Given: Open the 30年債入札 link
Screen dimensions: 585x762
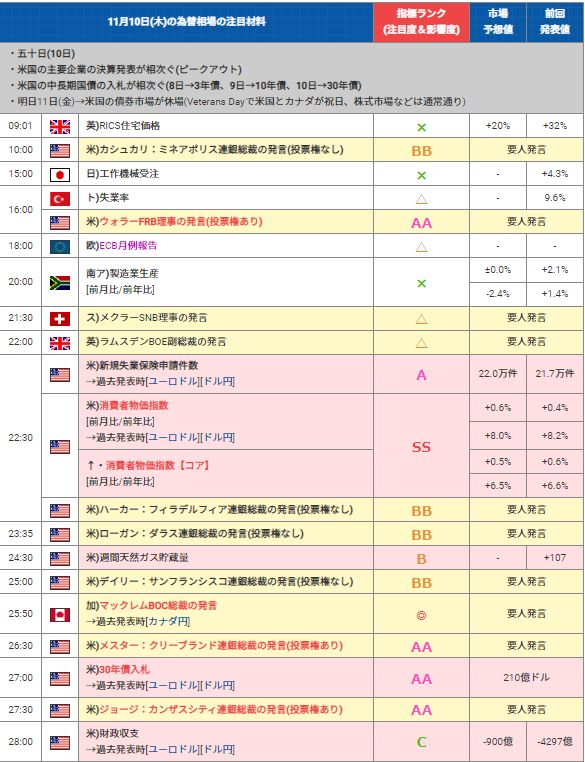Looking at the screenshot, I should point(125,669).
